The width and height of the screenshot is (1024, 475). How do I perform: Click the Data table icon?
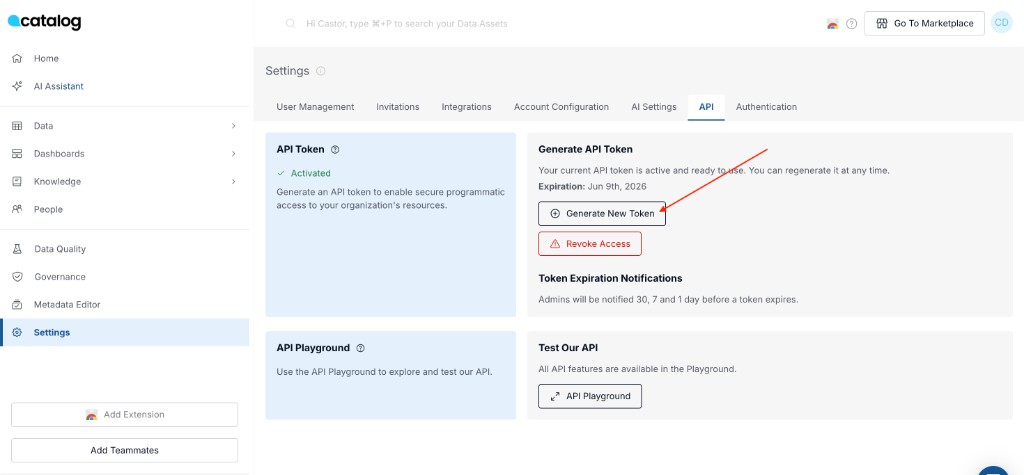(x=18, y=126)
